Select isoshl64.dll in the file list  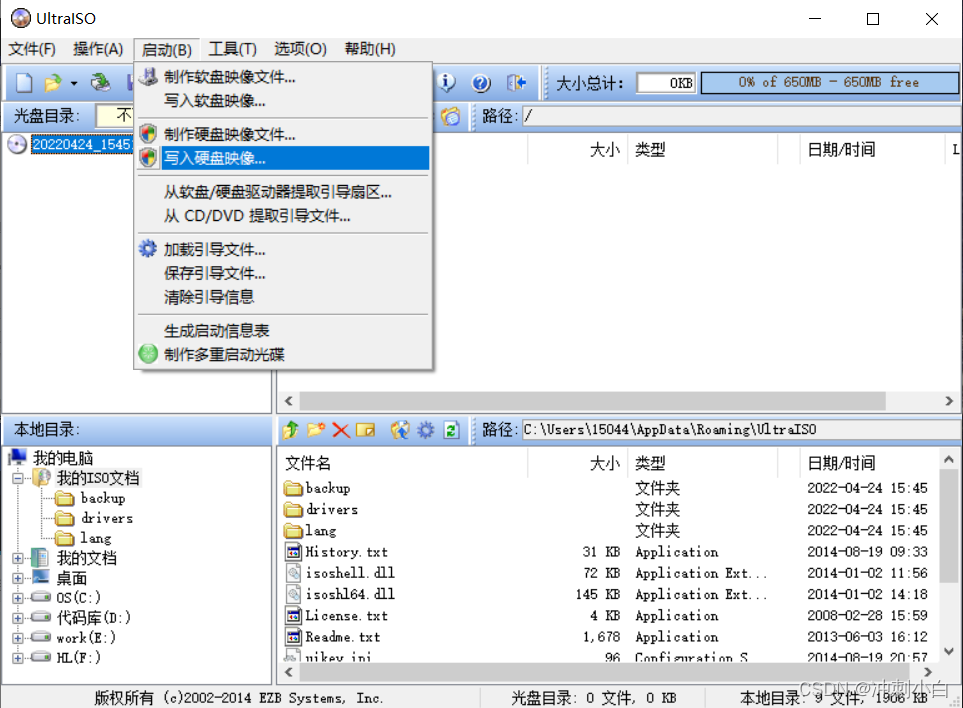pyautogui.click(x=350, y=594)
